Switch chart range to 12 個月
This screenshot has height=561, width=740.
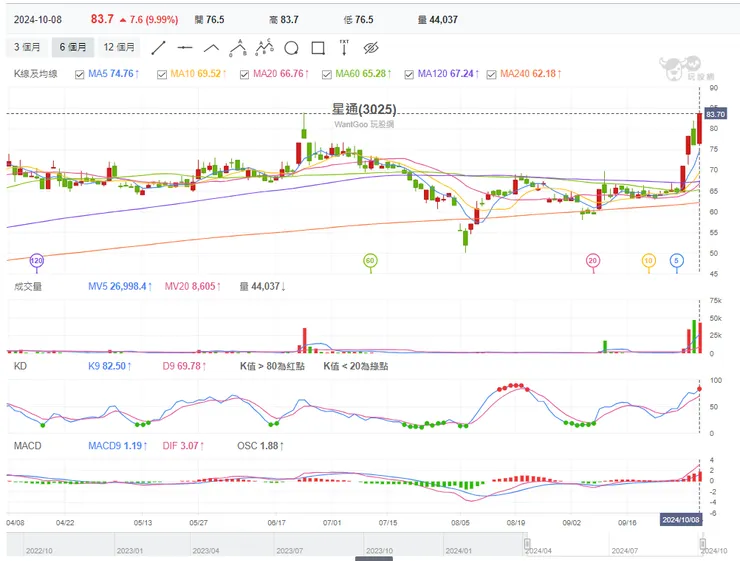click(x=119, y=47)
